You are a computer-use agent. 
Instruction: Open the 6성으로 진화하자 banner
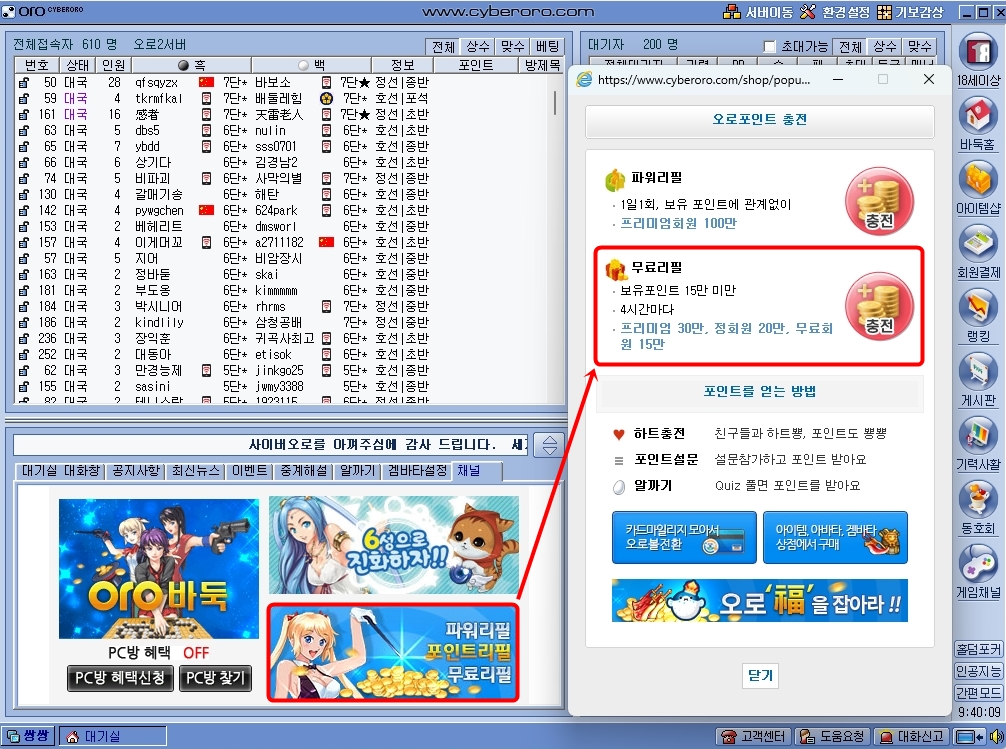pyautogui.click(x=394, y=545)
